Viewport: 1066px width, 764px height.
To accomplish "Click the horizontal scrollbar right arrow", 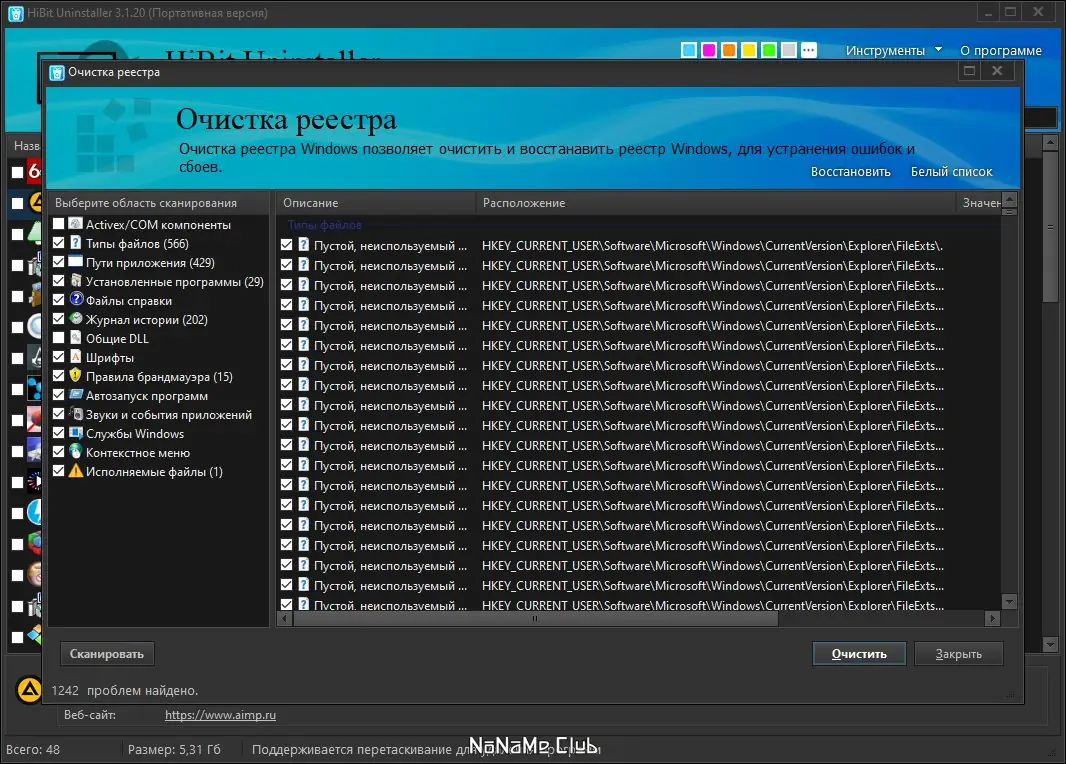I will pyautogui.click(x=992, y=619).
